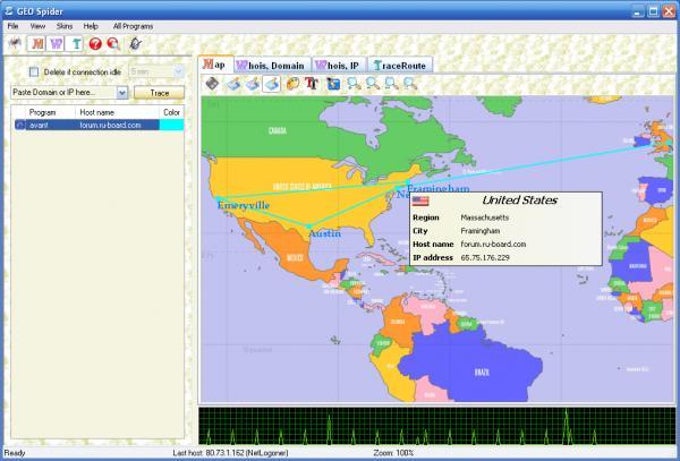Click the Host name column header
Image resolution: width=680 pixels, height=461 pixels.
[x=117, y=112]
